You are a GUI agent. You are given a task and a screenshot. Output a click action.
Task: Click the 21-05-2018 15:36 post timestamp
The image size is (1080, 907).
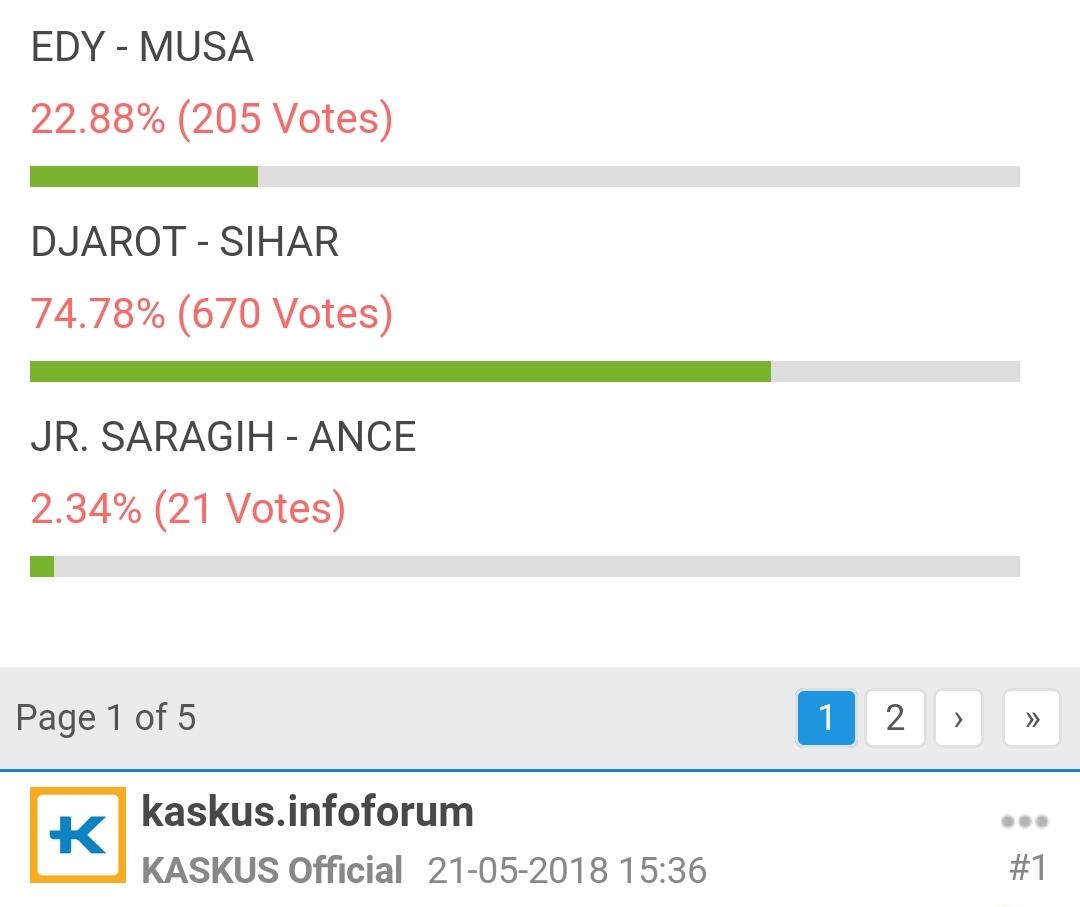click(567, 870)
